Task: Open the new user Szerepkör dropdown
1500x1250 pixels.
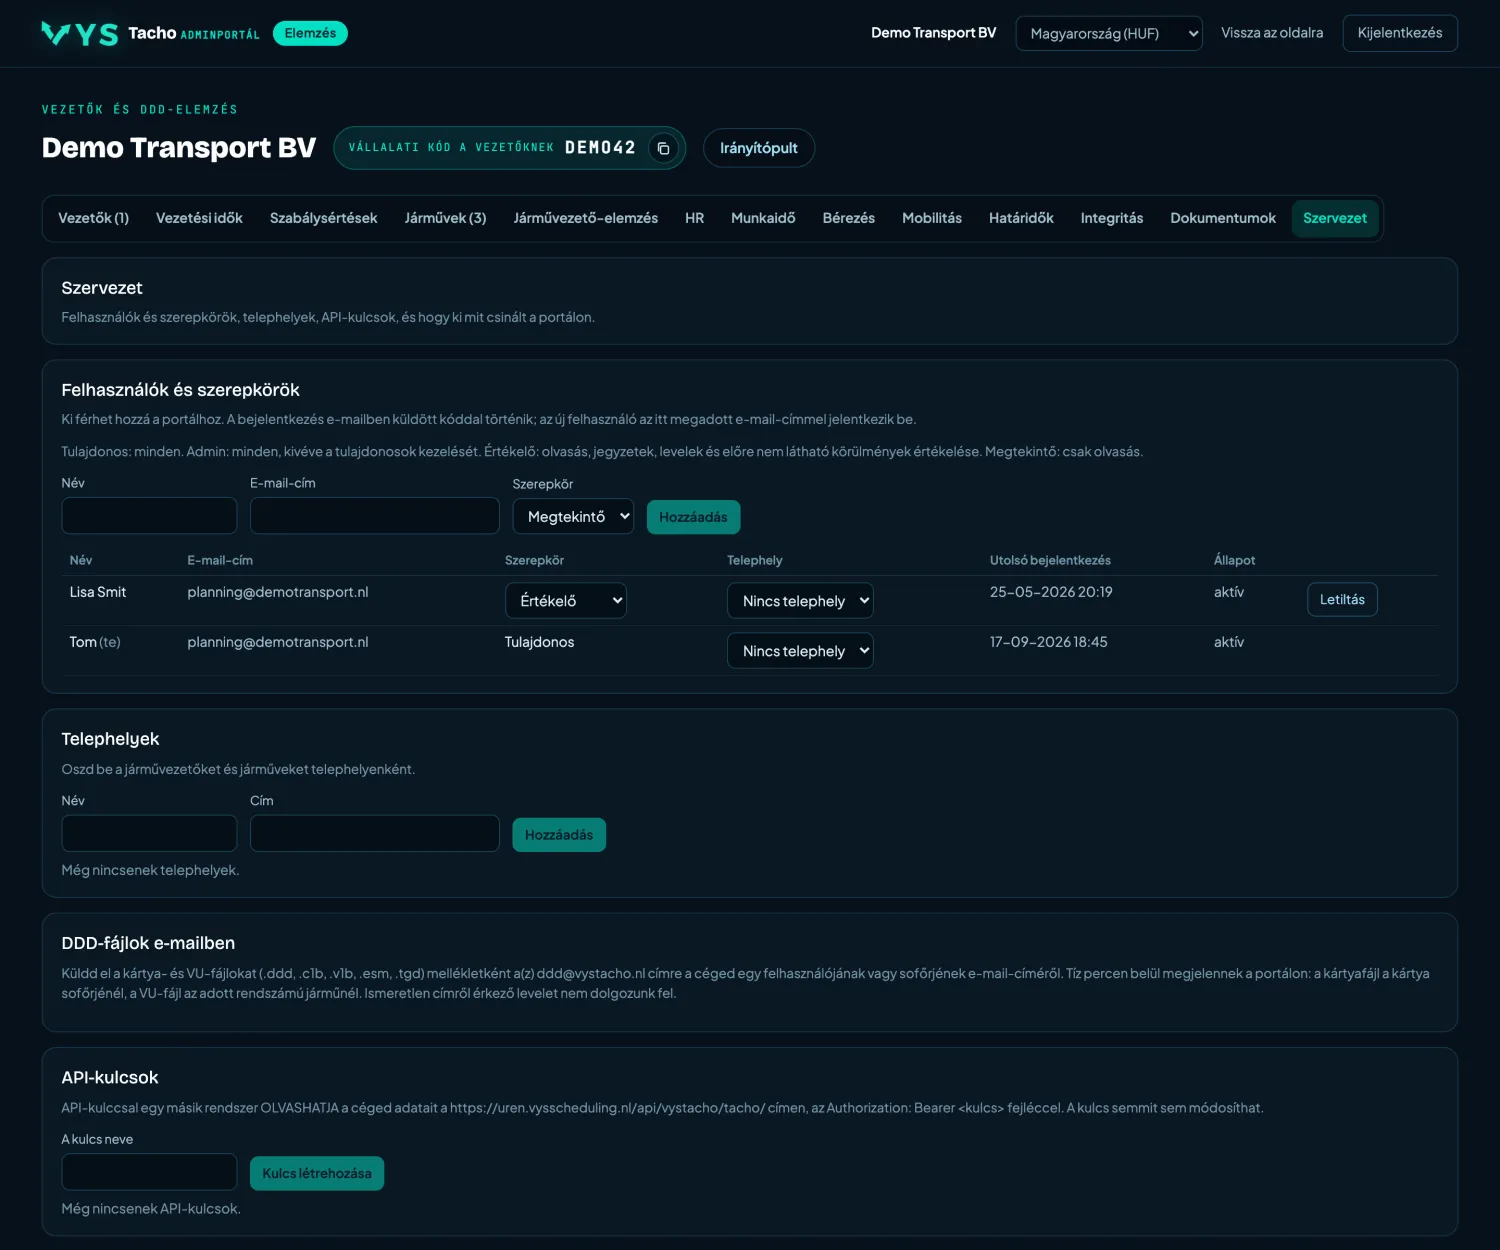Action: 573,516
